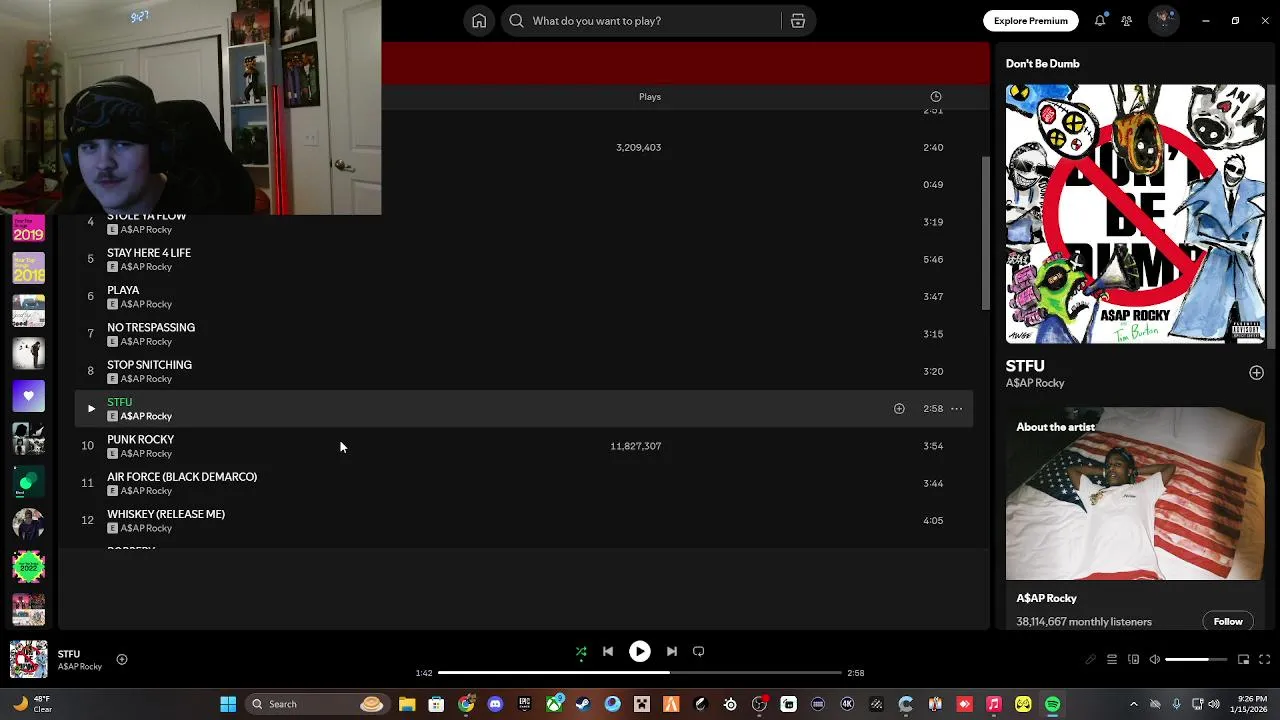Adjust the Spotify volume slider
Screen dimensions: 1280x720
pyautogui.click(x=1196, y=660)
